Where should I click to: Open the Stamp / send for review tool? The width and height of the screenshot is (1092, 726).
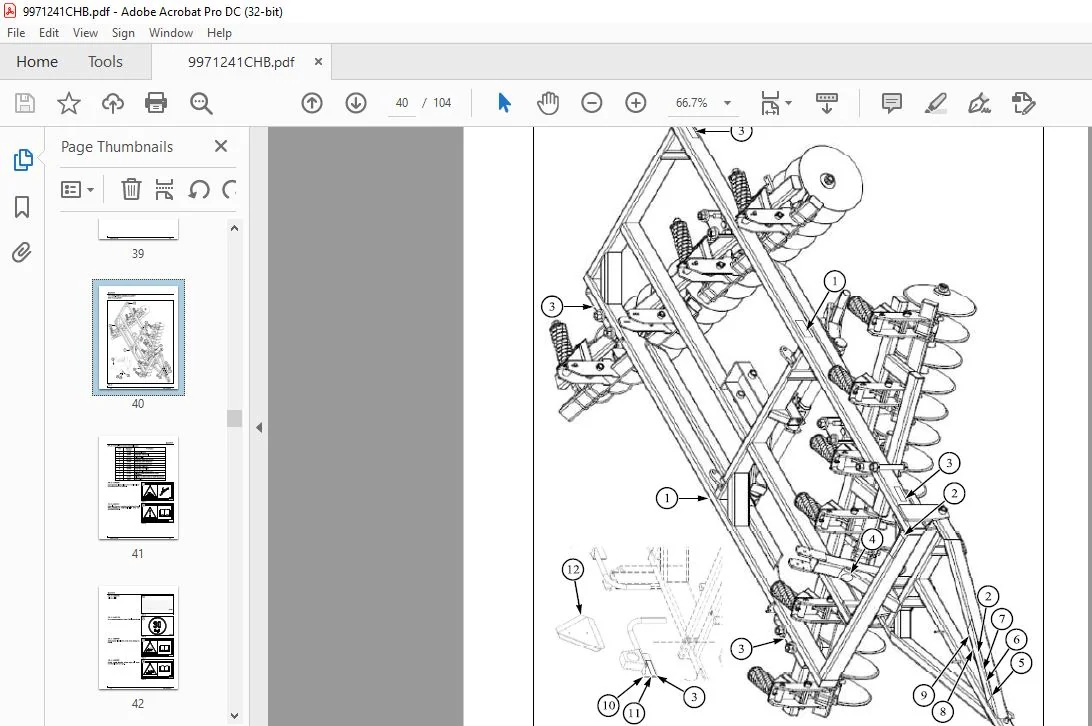(1023, 103)
